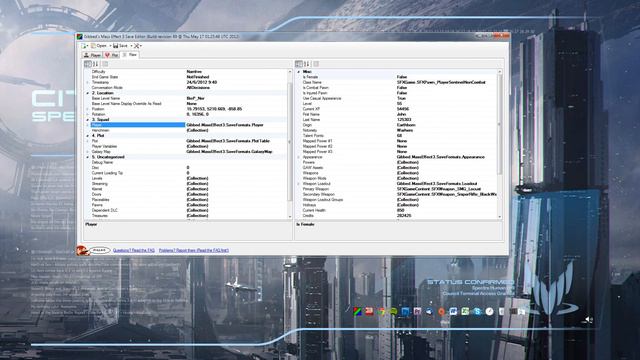Click the Skype icon in desktop dock
Viewport: 640px width, 360px height.
[477, 311]
